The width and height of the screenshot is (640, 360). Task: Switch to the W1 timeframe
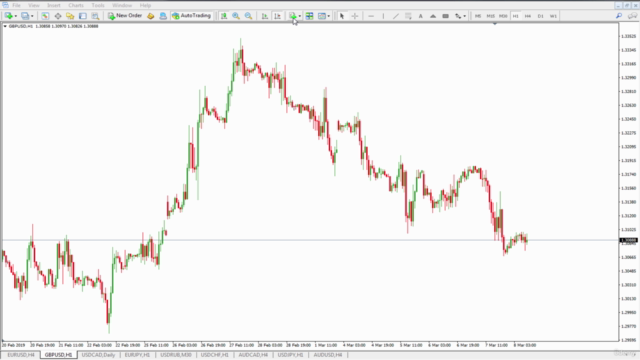click(553, 16)
